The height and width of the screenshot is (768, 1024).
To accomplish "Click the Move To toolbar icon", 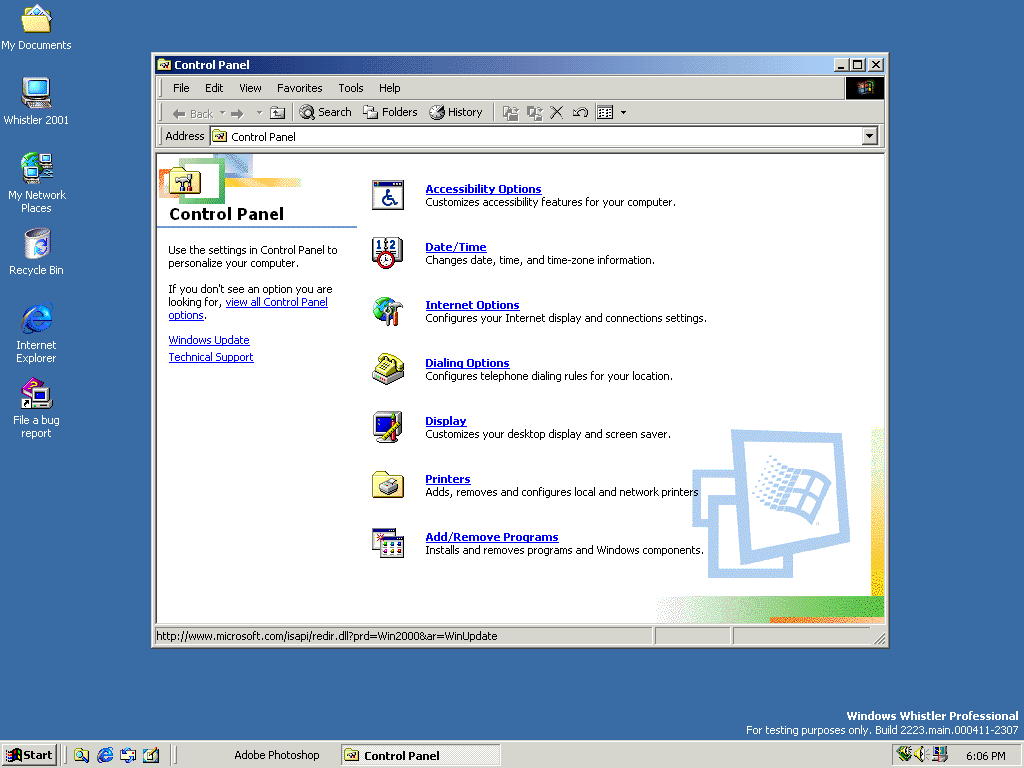I will pos(511,113).
